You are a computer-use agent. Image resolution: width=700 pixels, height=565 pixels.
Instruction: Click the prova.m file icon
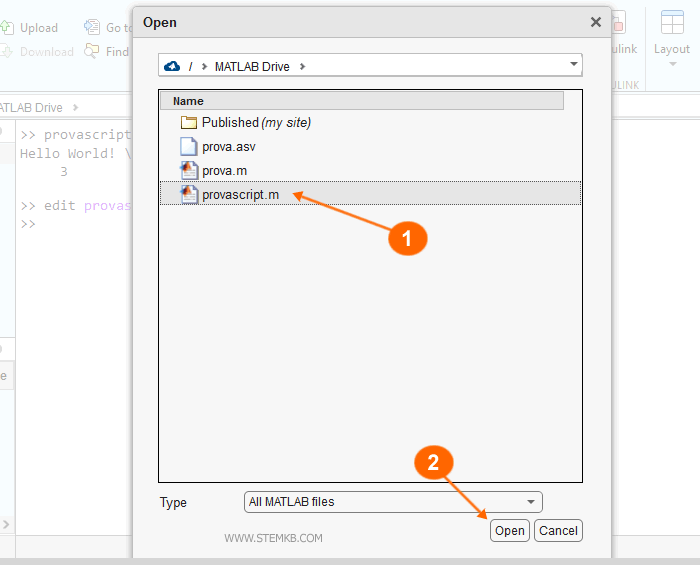click(x=189, y=171)
